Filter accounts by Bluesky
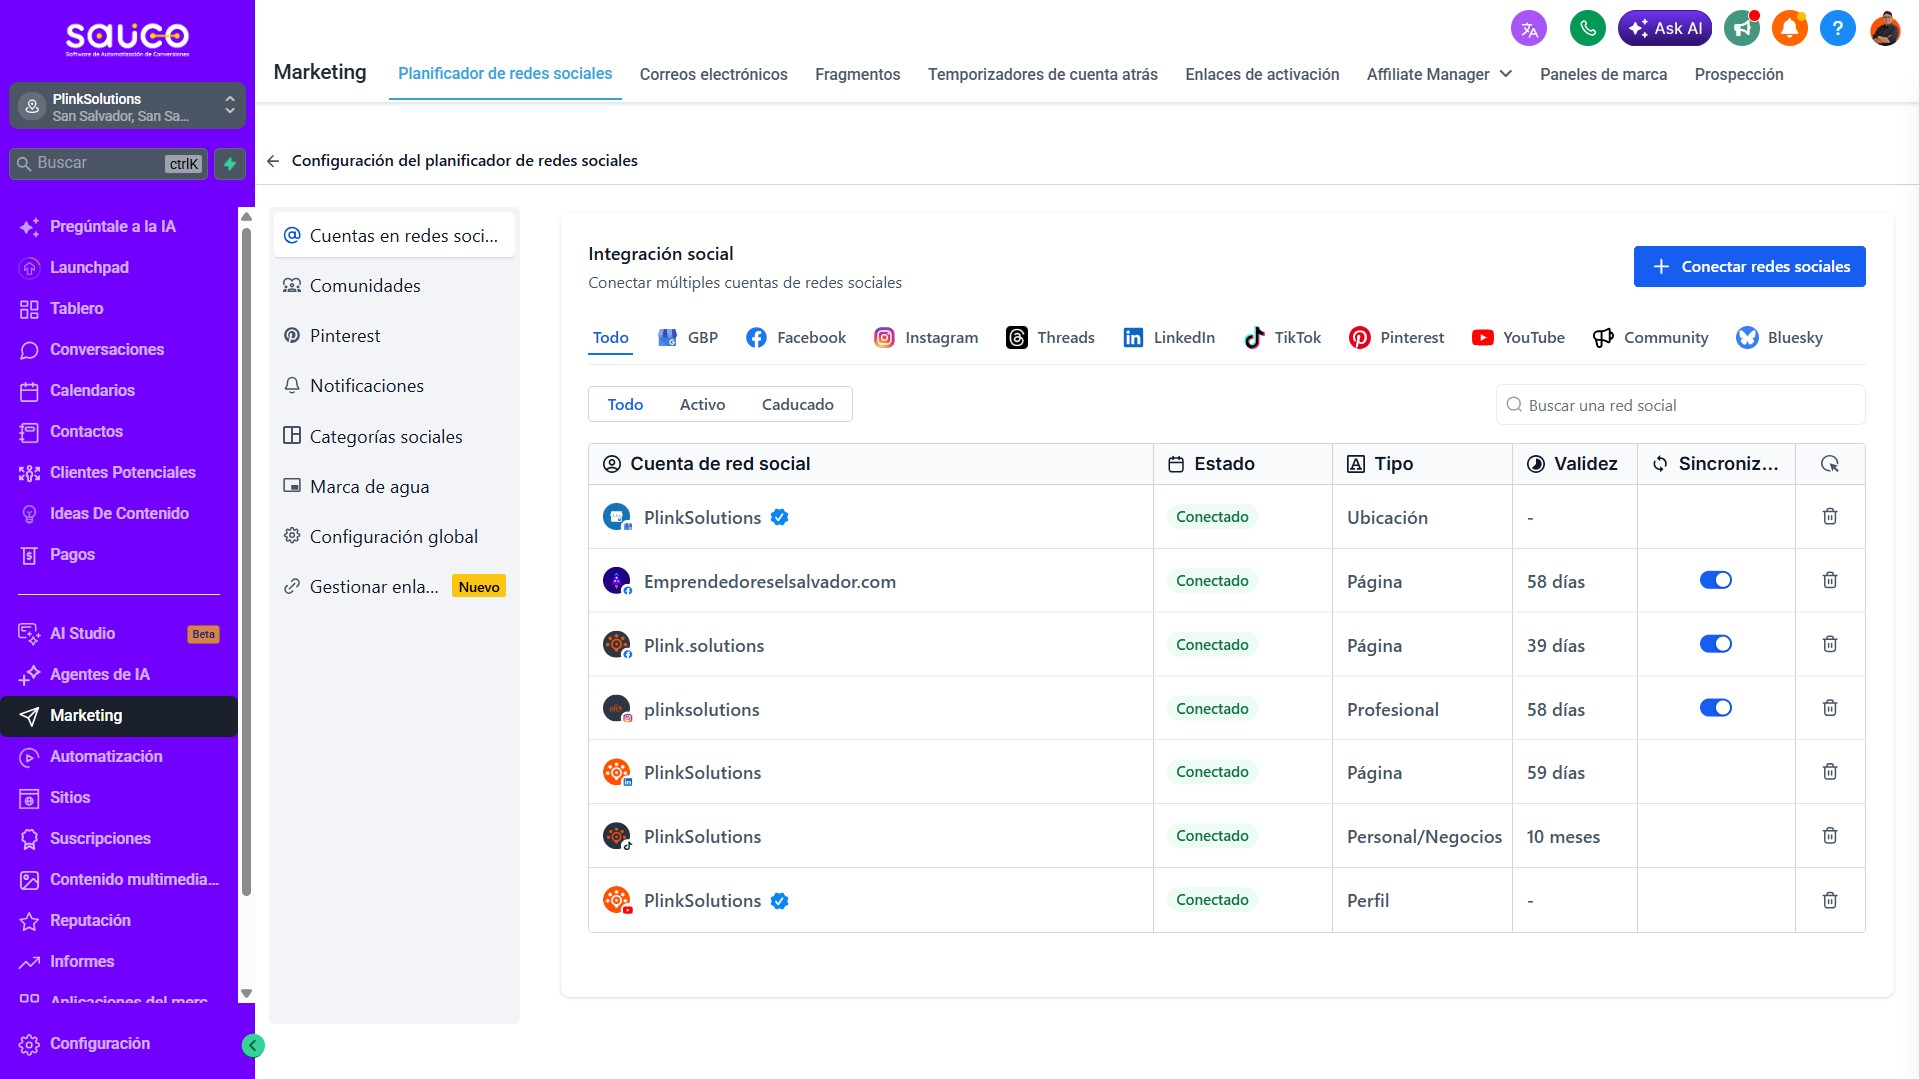 click(x=1780, y=338)
